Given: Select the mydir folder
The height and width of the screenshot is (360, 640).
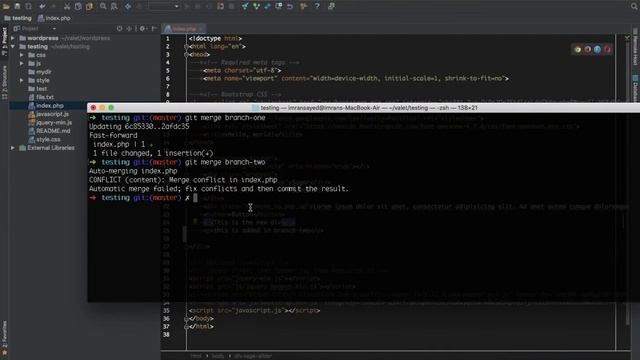Looking at the screenshot, I should 40,72.
